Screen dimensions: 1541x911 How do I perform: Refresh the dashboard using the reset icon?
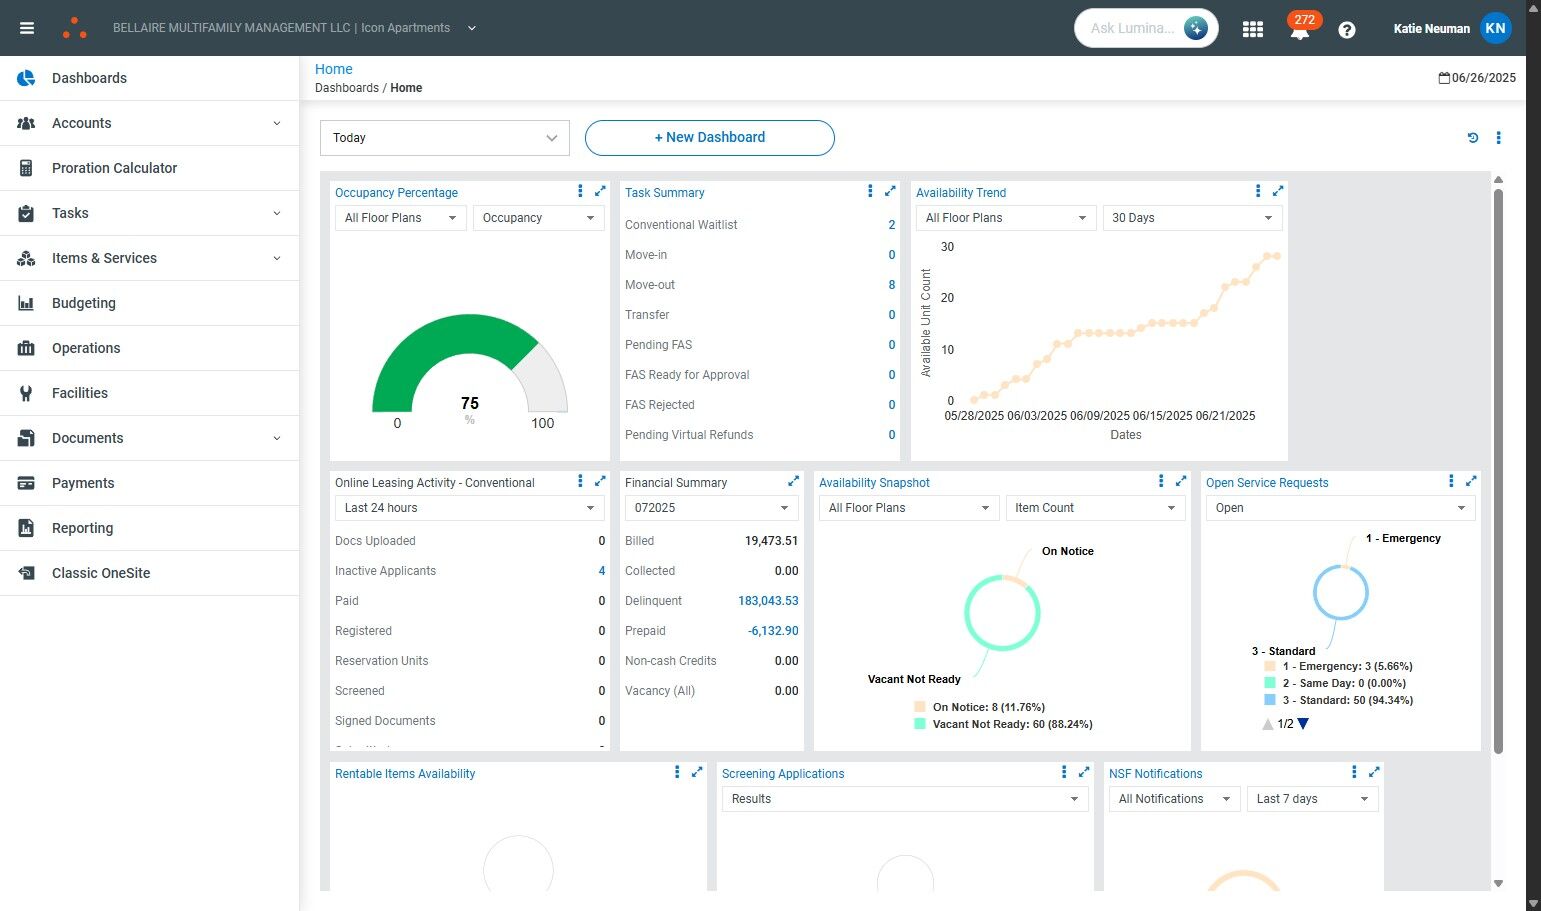tap(1472, 138)
